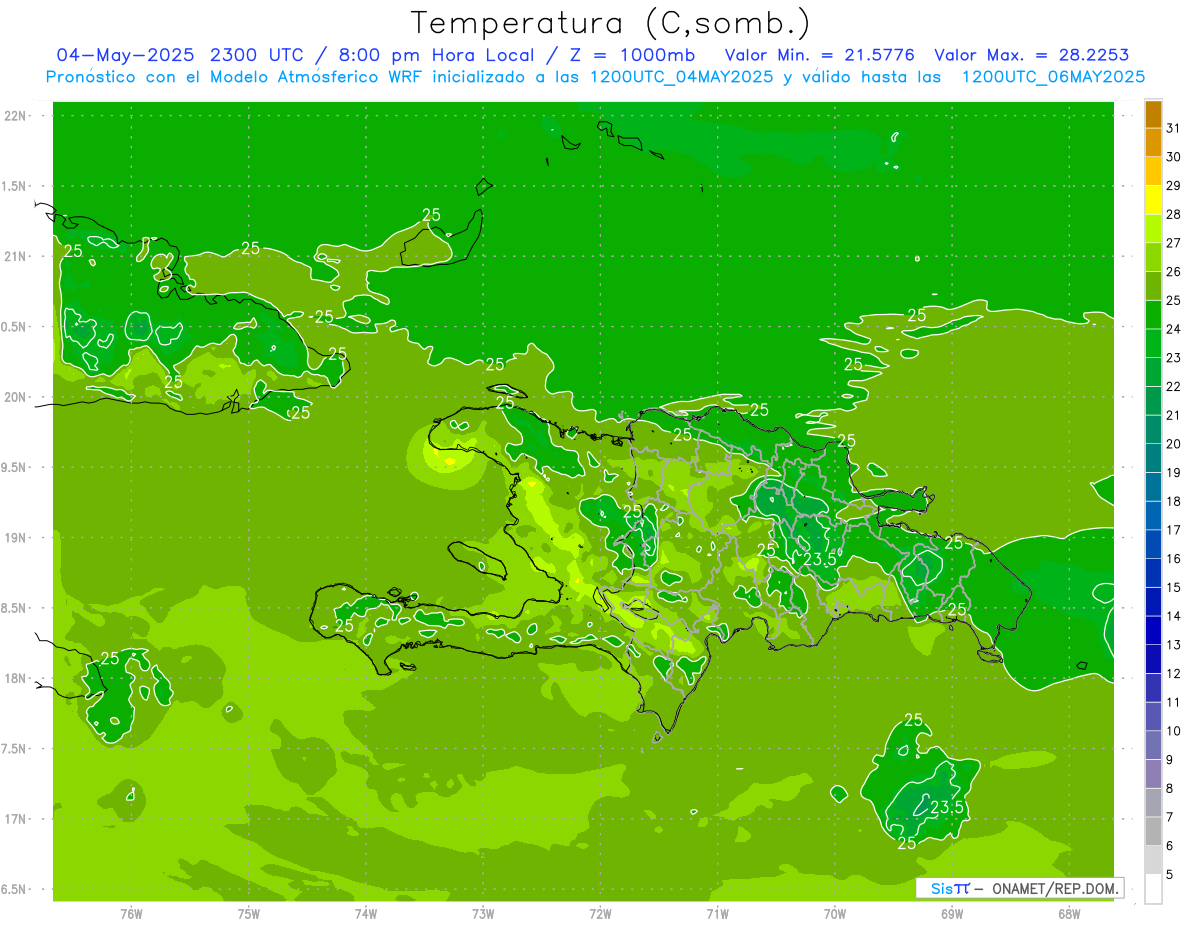1200x927 pixels.
Task: Click the "18N" latitude axis label
Action: (x=17, y=679)
